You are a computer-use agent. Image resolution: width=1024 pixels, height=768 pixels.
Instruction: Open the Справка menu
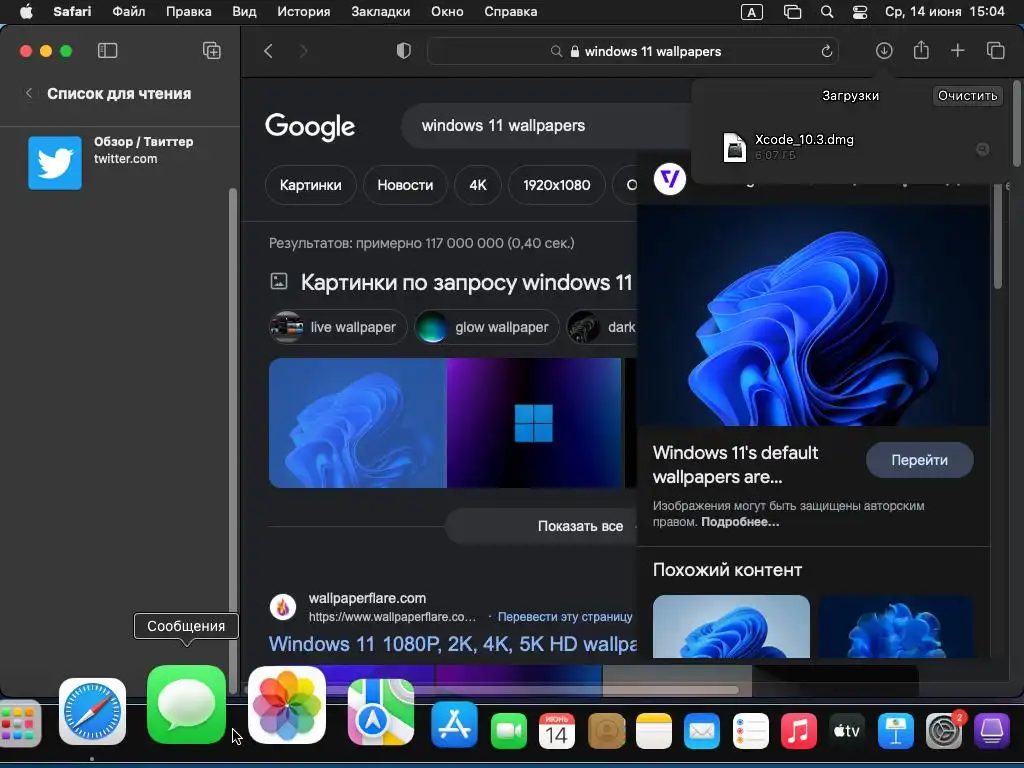511,12
